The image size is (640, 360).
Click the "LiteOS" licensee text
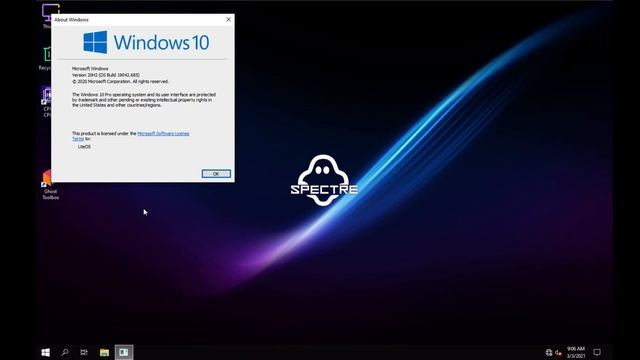click(x=84, y=147)
